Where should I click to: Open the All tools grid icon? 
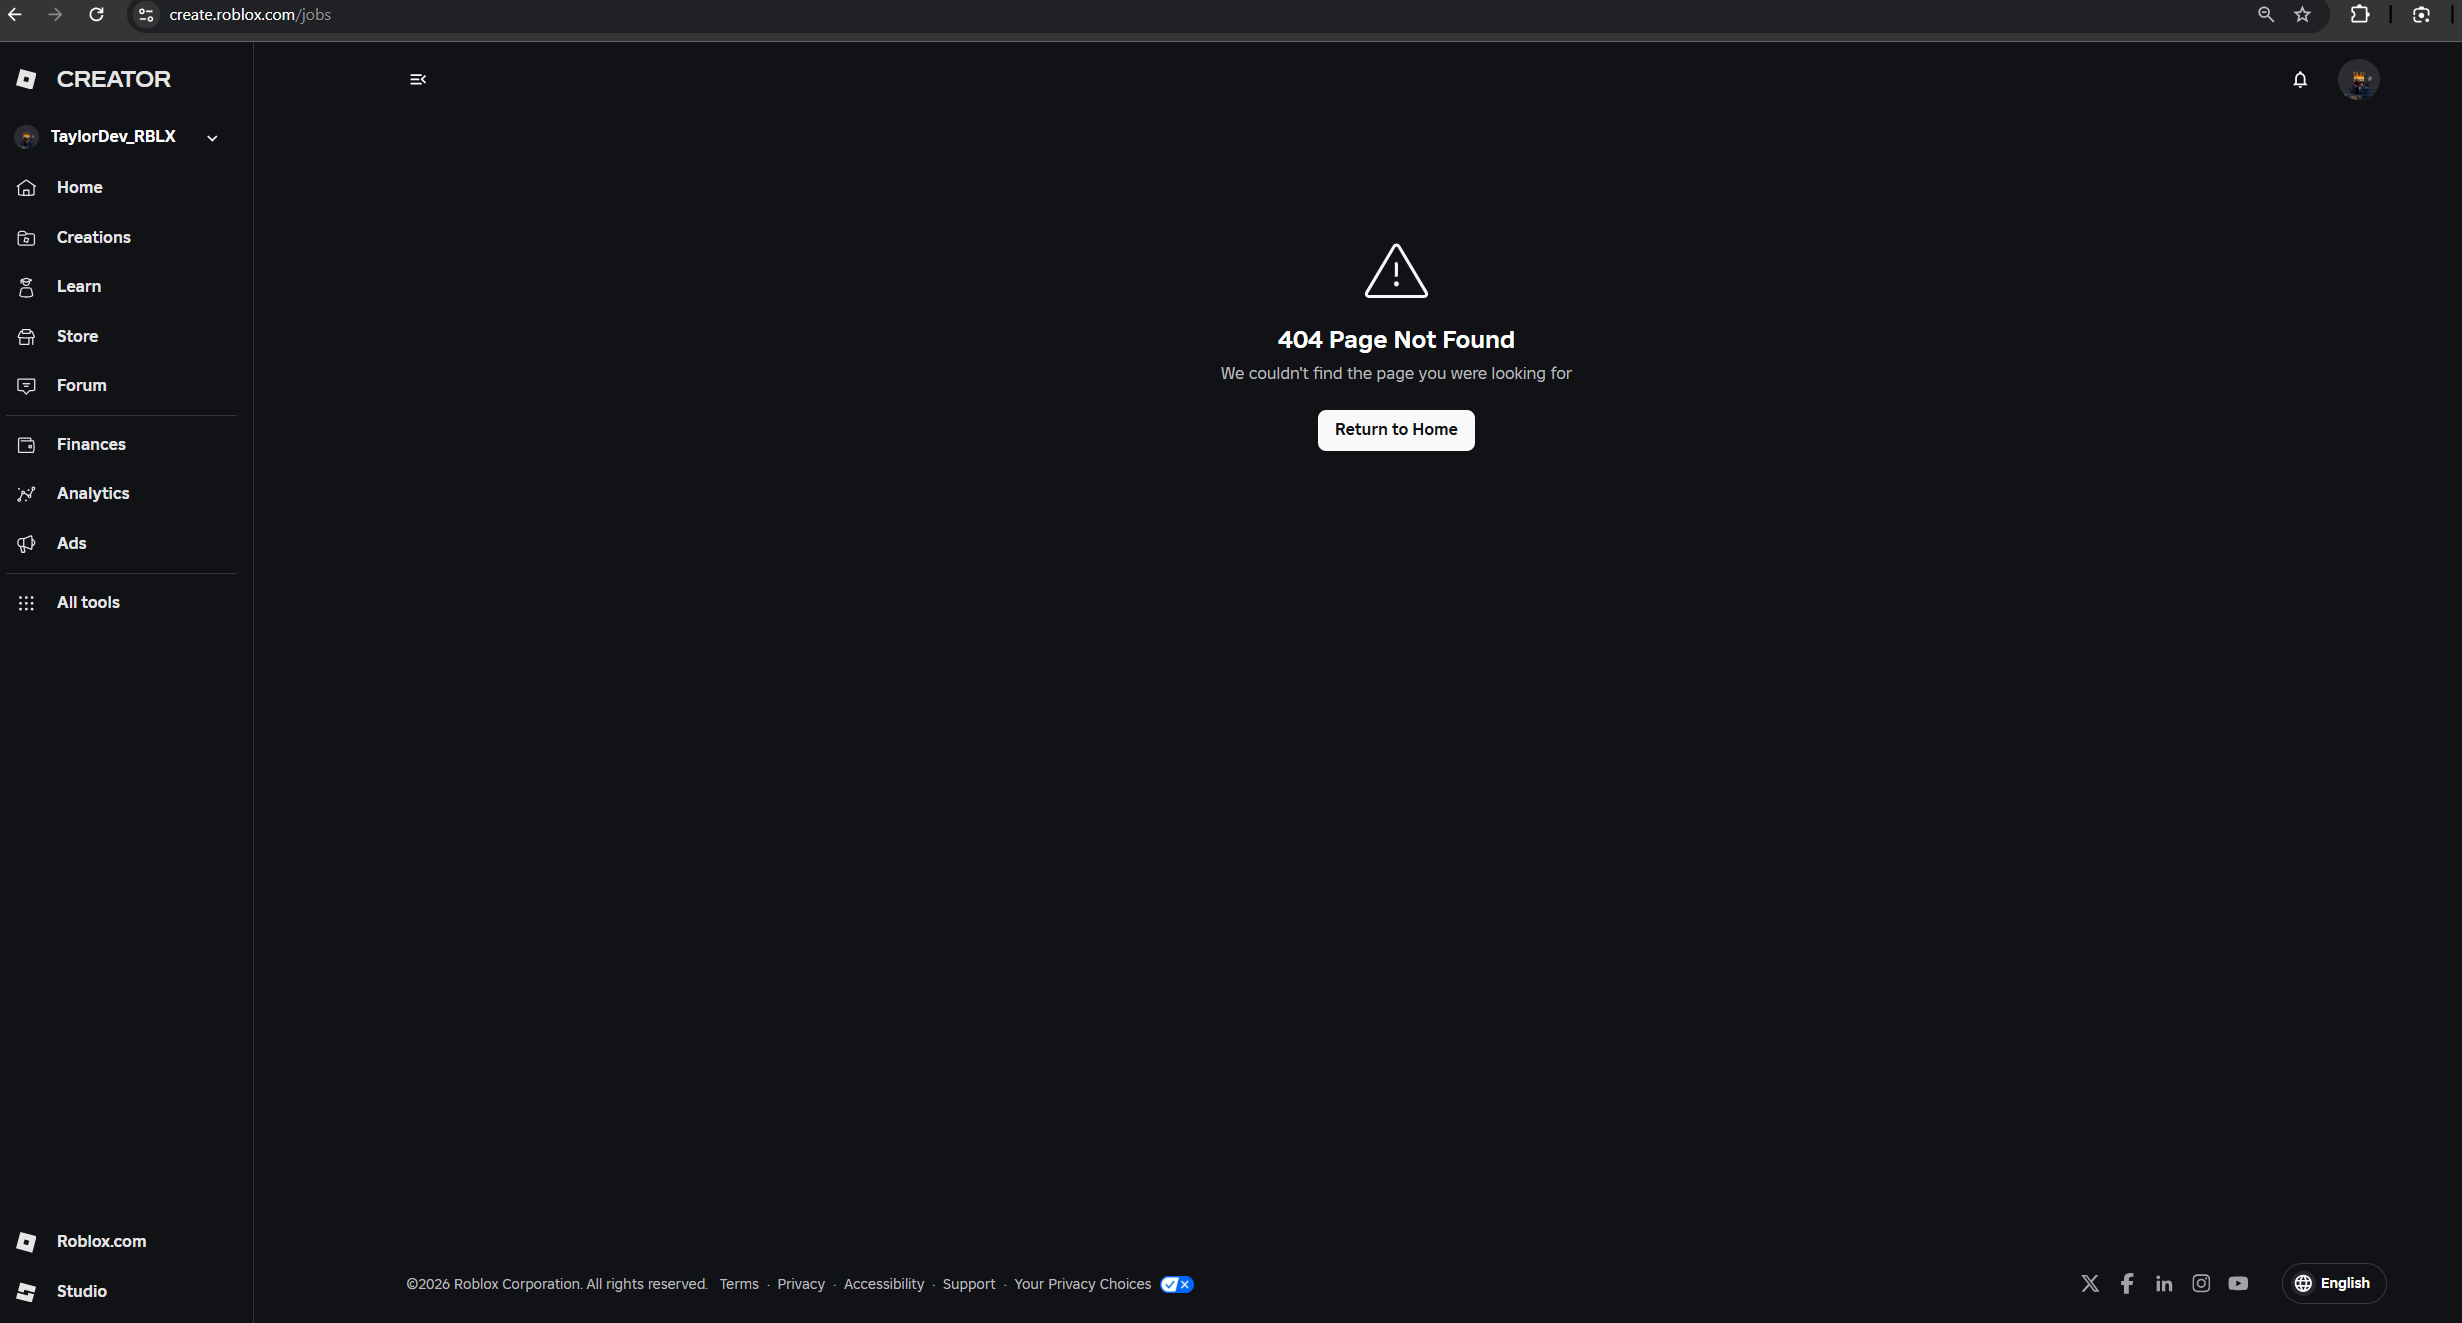click(26, 602)
